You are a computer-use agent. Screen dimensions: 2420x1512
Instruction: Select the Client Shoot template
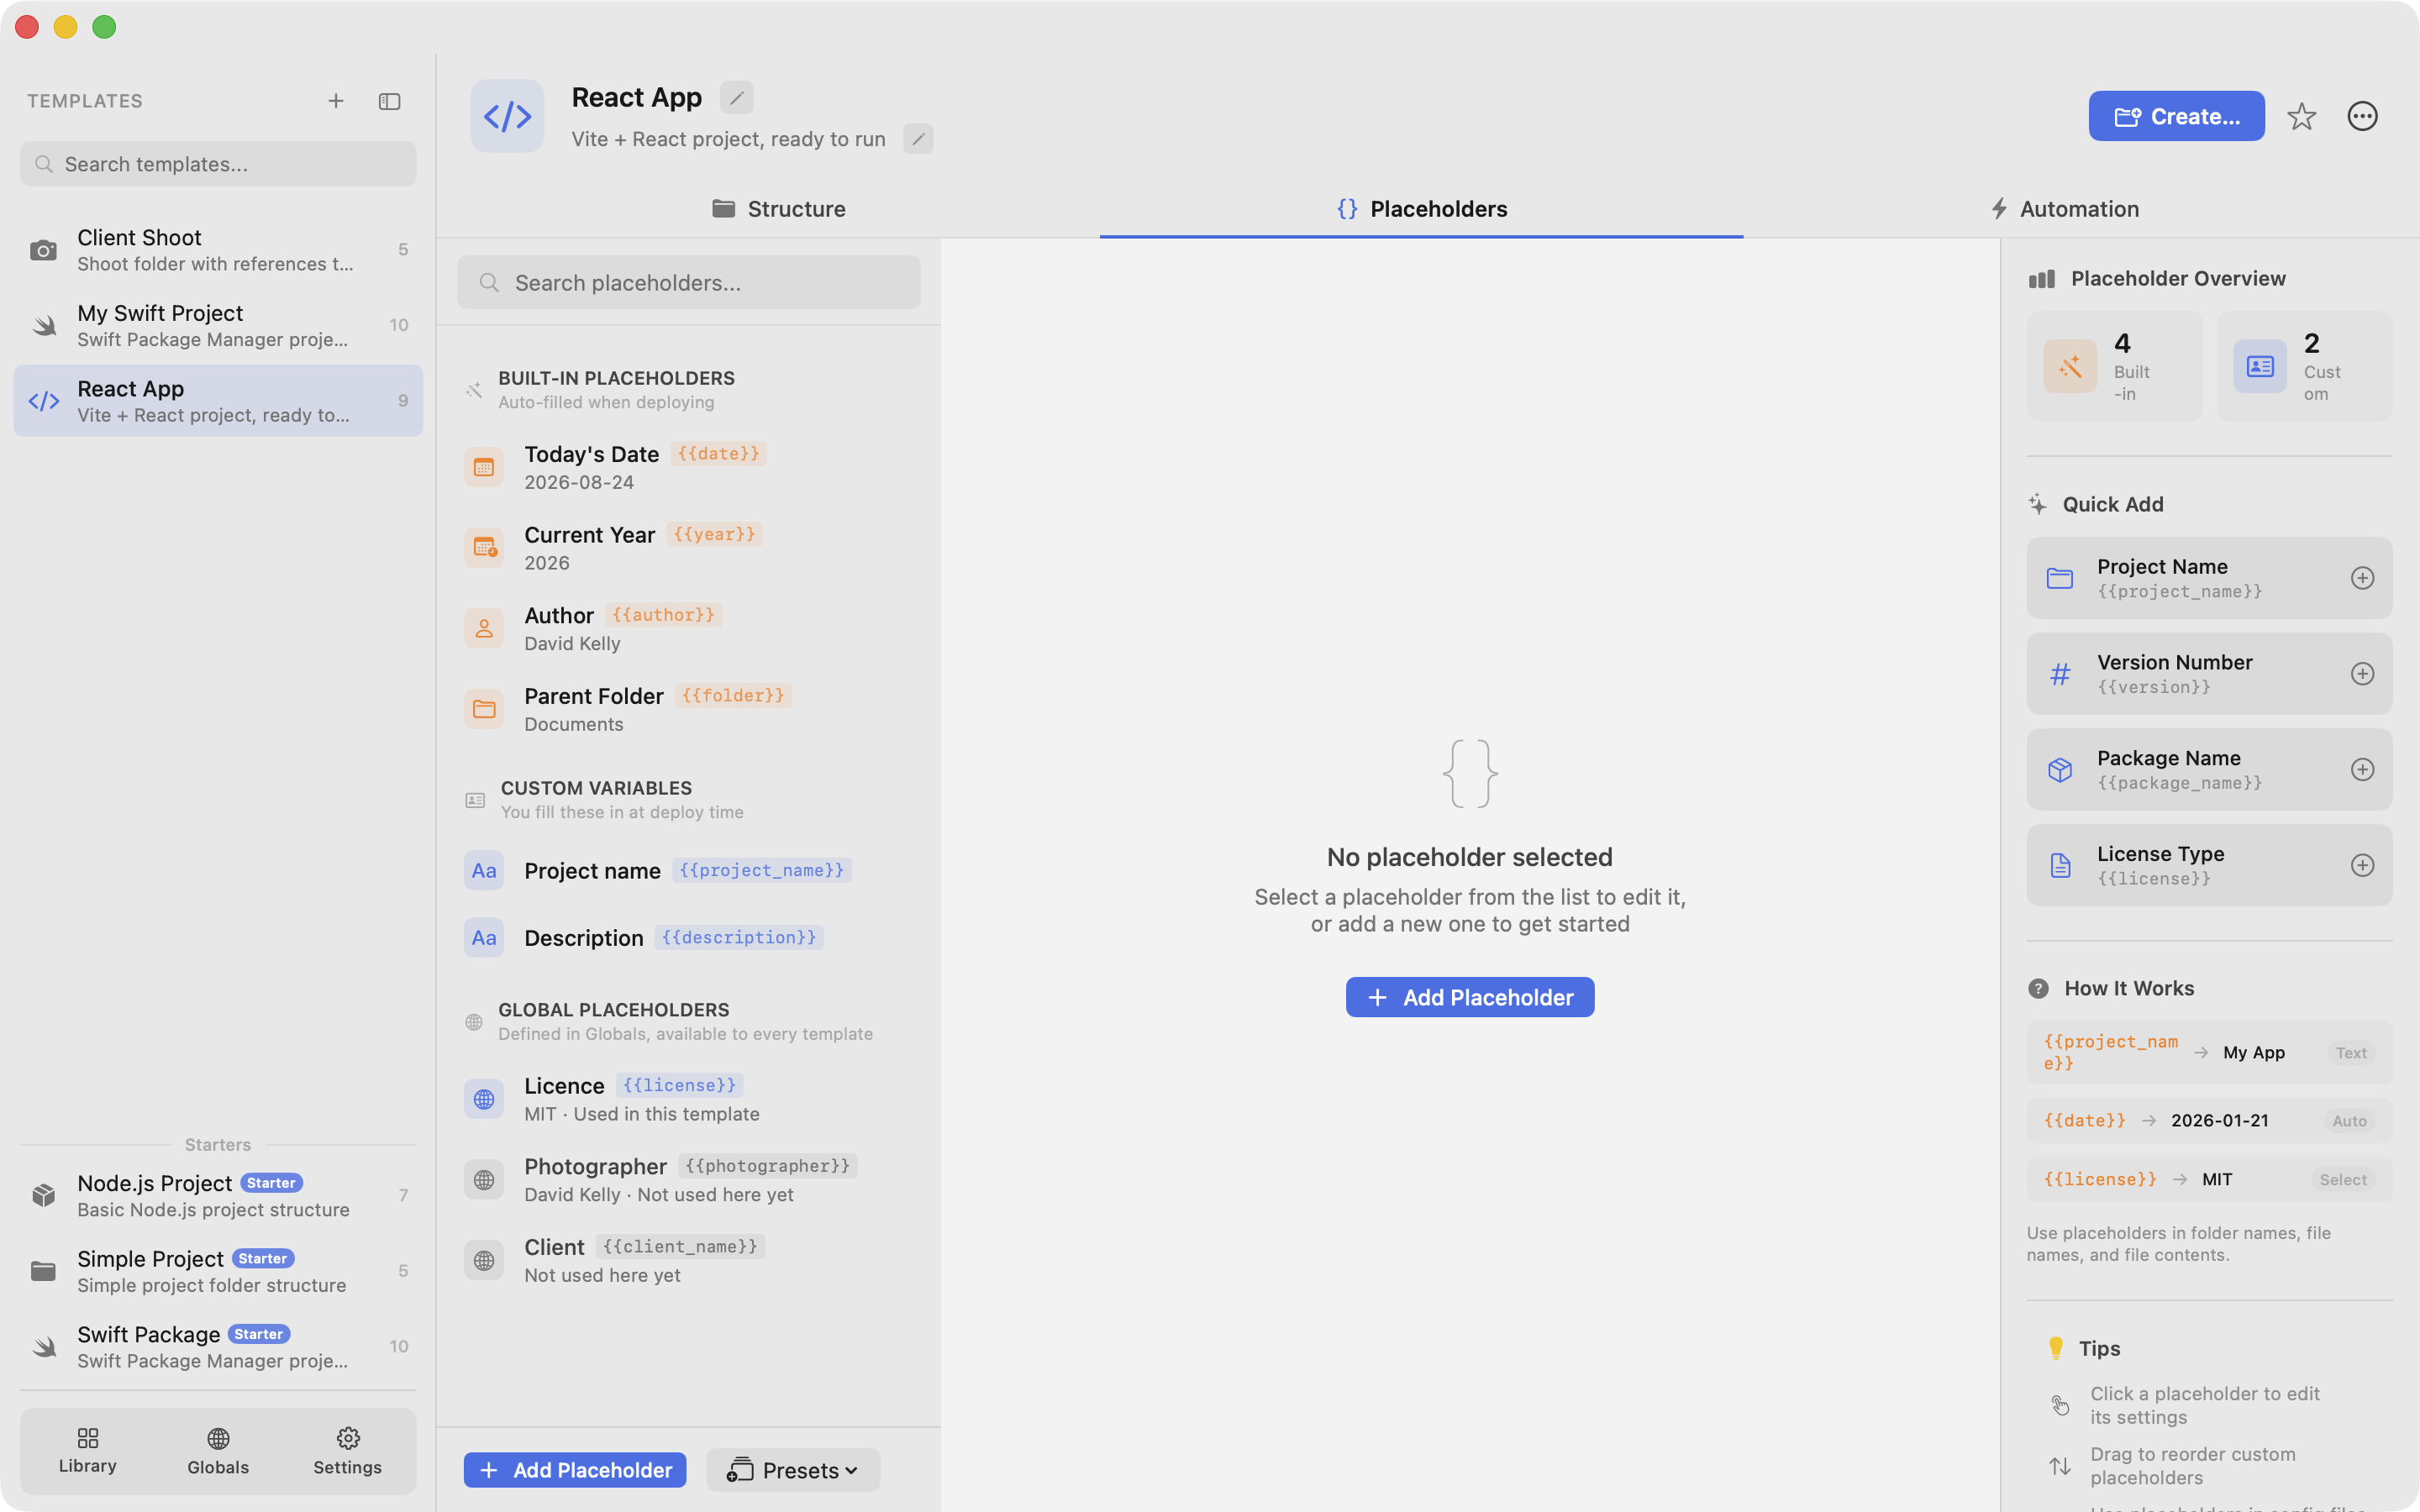click(218, 250)
